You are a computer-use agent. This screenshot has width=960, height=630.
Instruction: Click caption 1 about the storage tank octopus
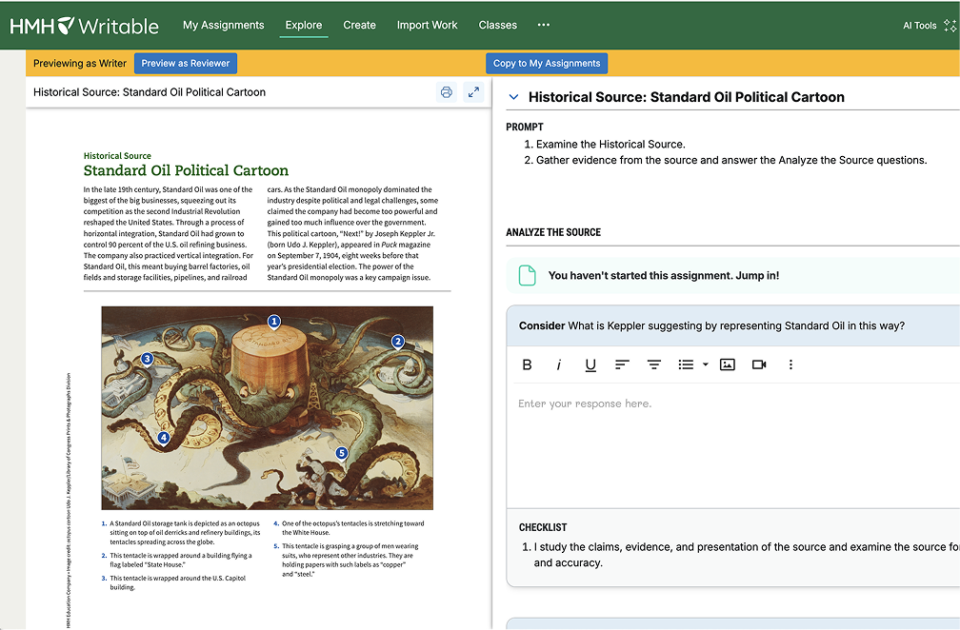(x=181, y=533)
